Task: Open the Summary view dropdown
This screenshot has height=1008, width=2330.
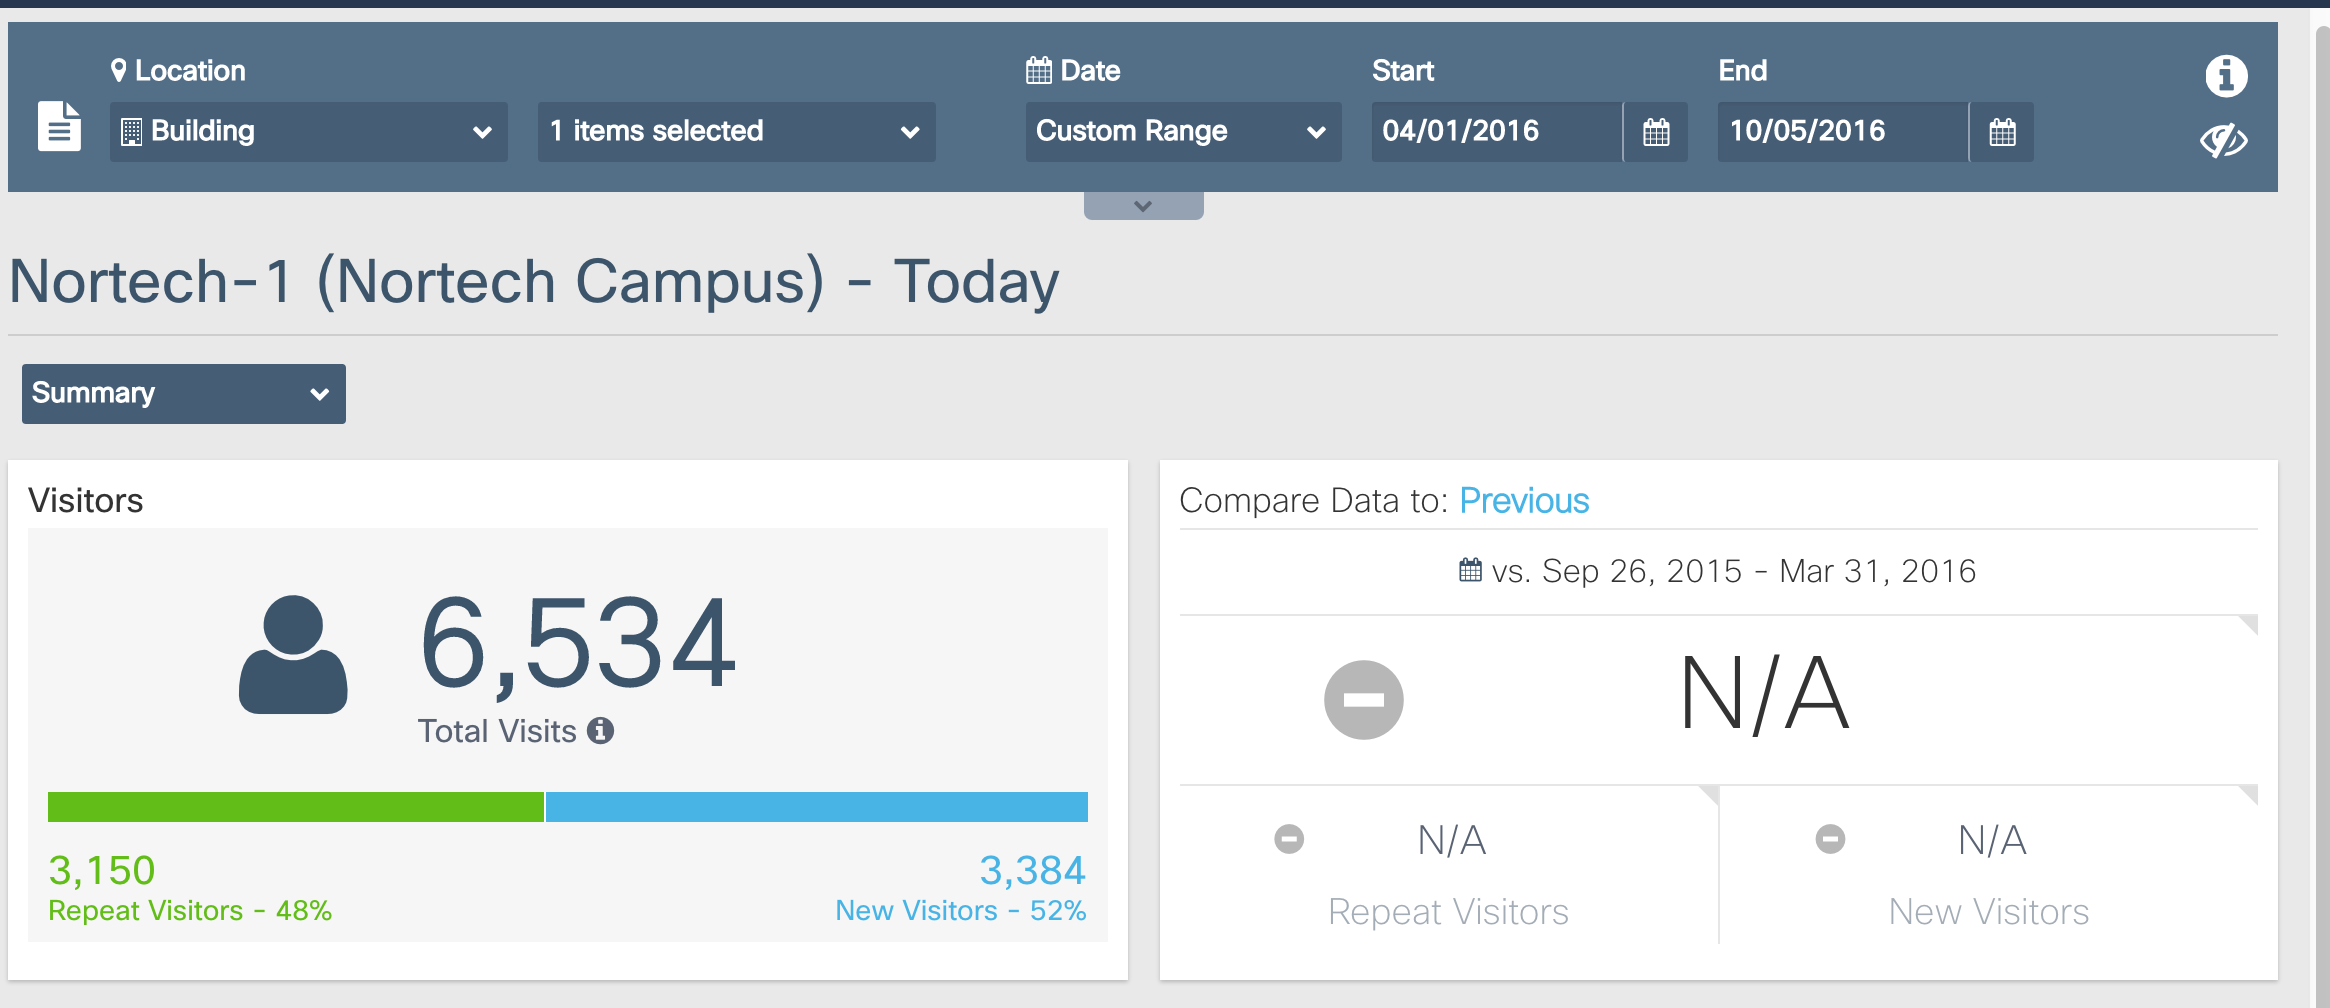Action: click(x=184, y=394)
